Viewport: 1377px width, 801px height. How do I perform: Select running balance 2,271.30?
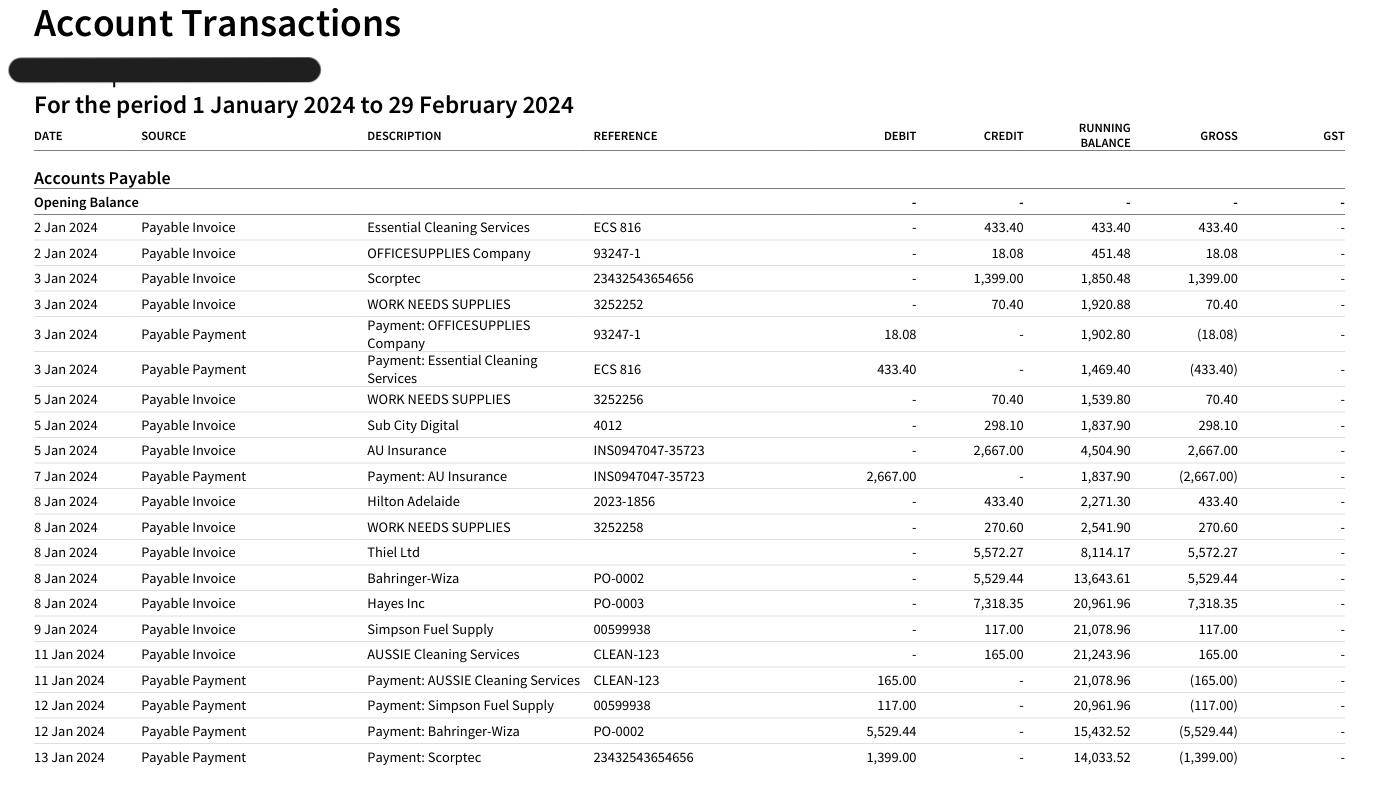[1105, 502]
